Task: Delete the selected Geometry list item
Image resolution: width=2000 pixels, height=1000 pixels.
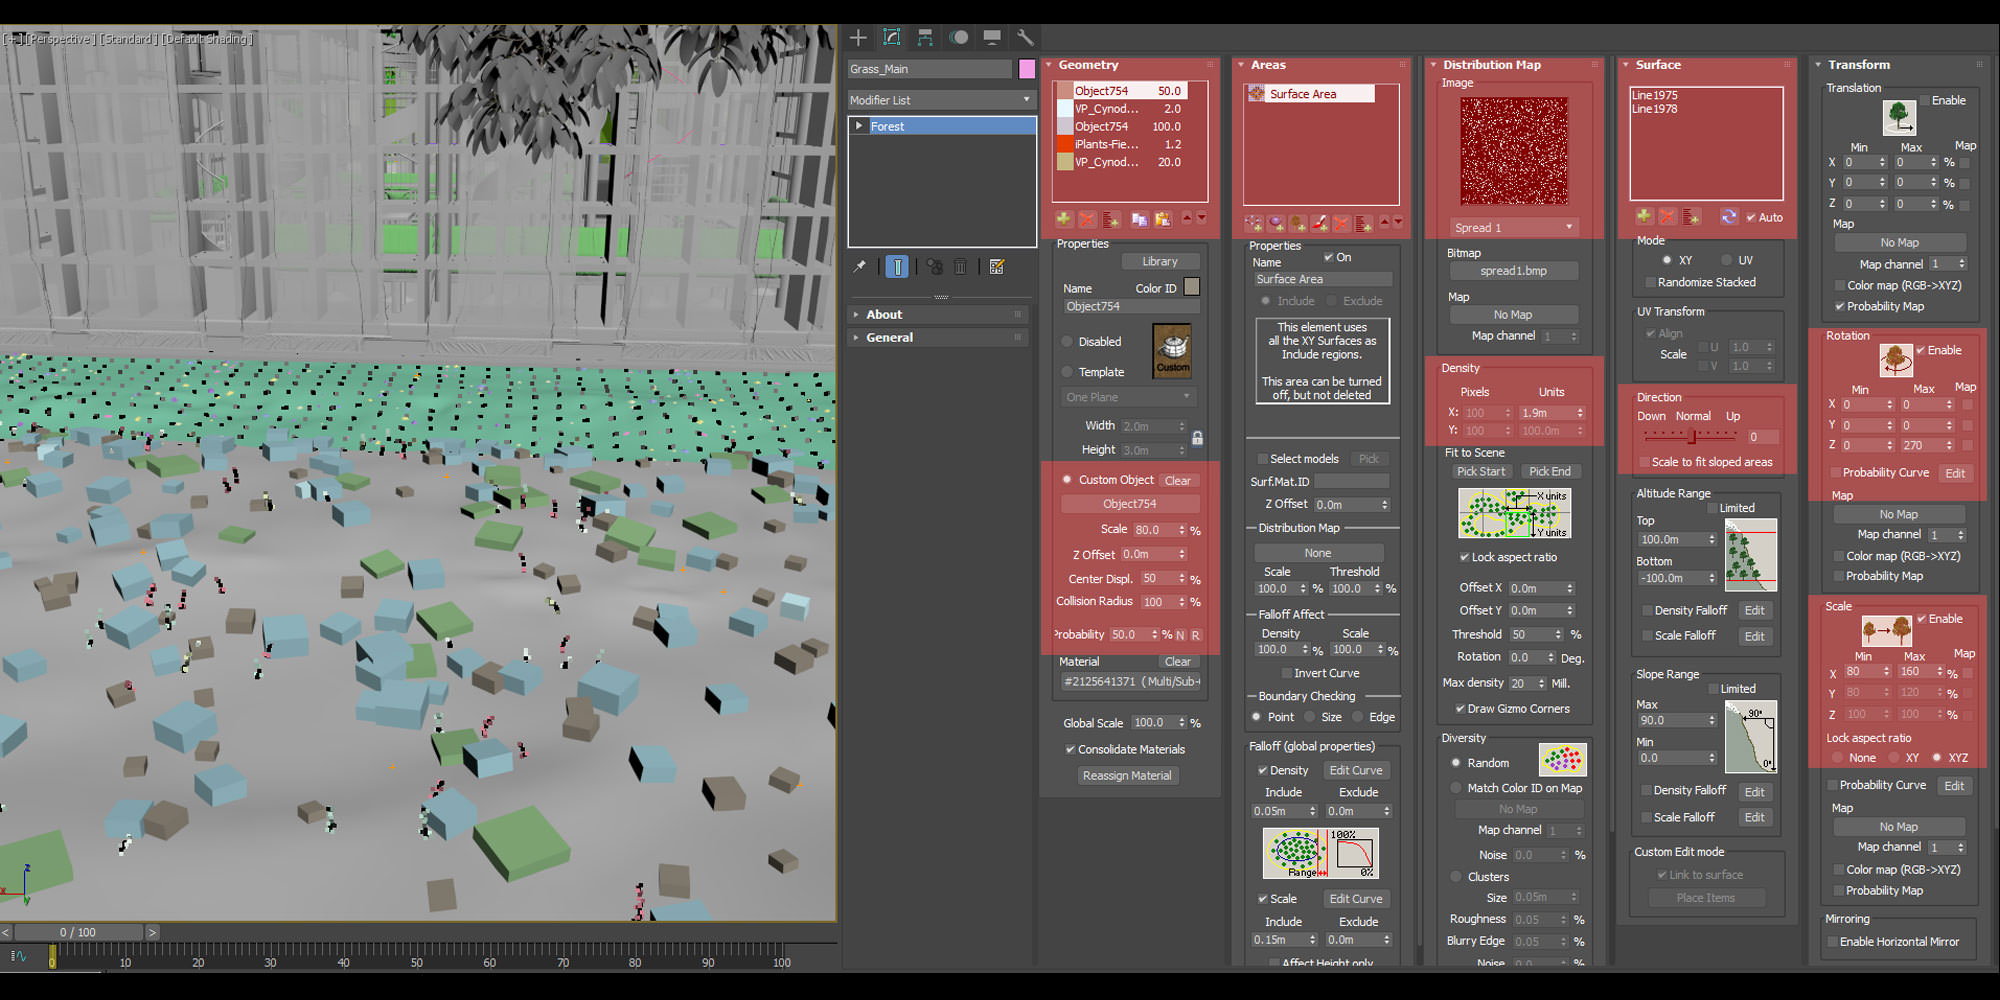Action: coord(1087,219)
